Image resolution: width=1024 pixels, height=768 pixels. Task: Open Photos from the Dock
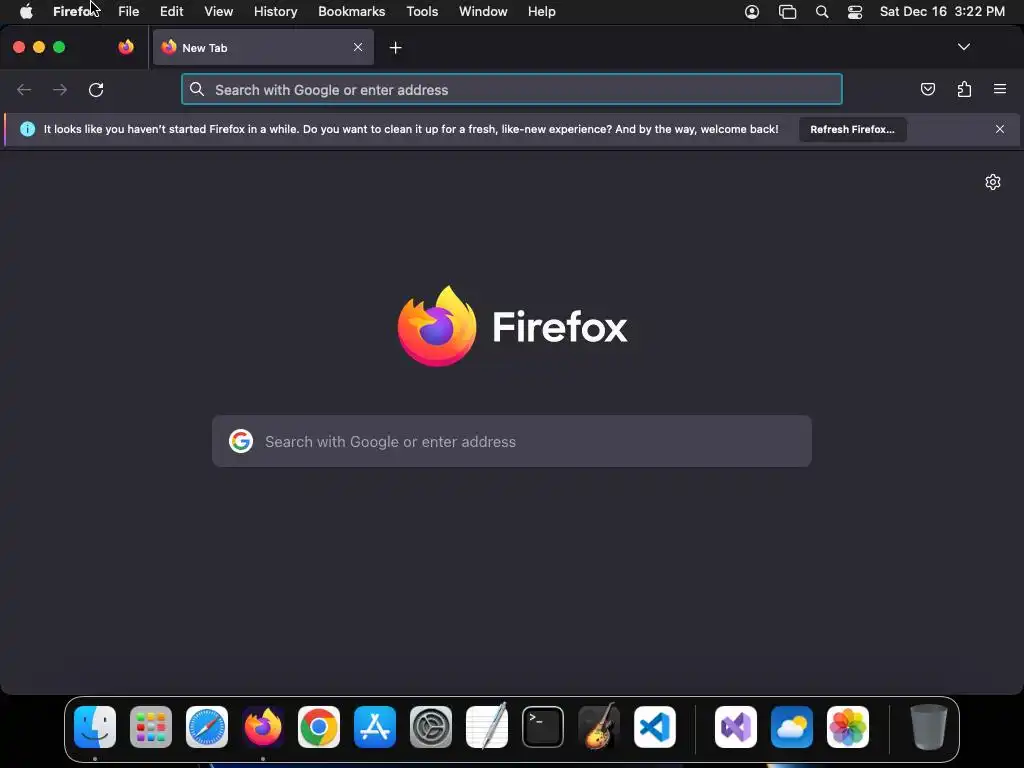(848, 727)
